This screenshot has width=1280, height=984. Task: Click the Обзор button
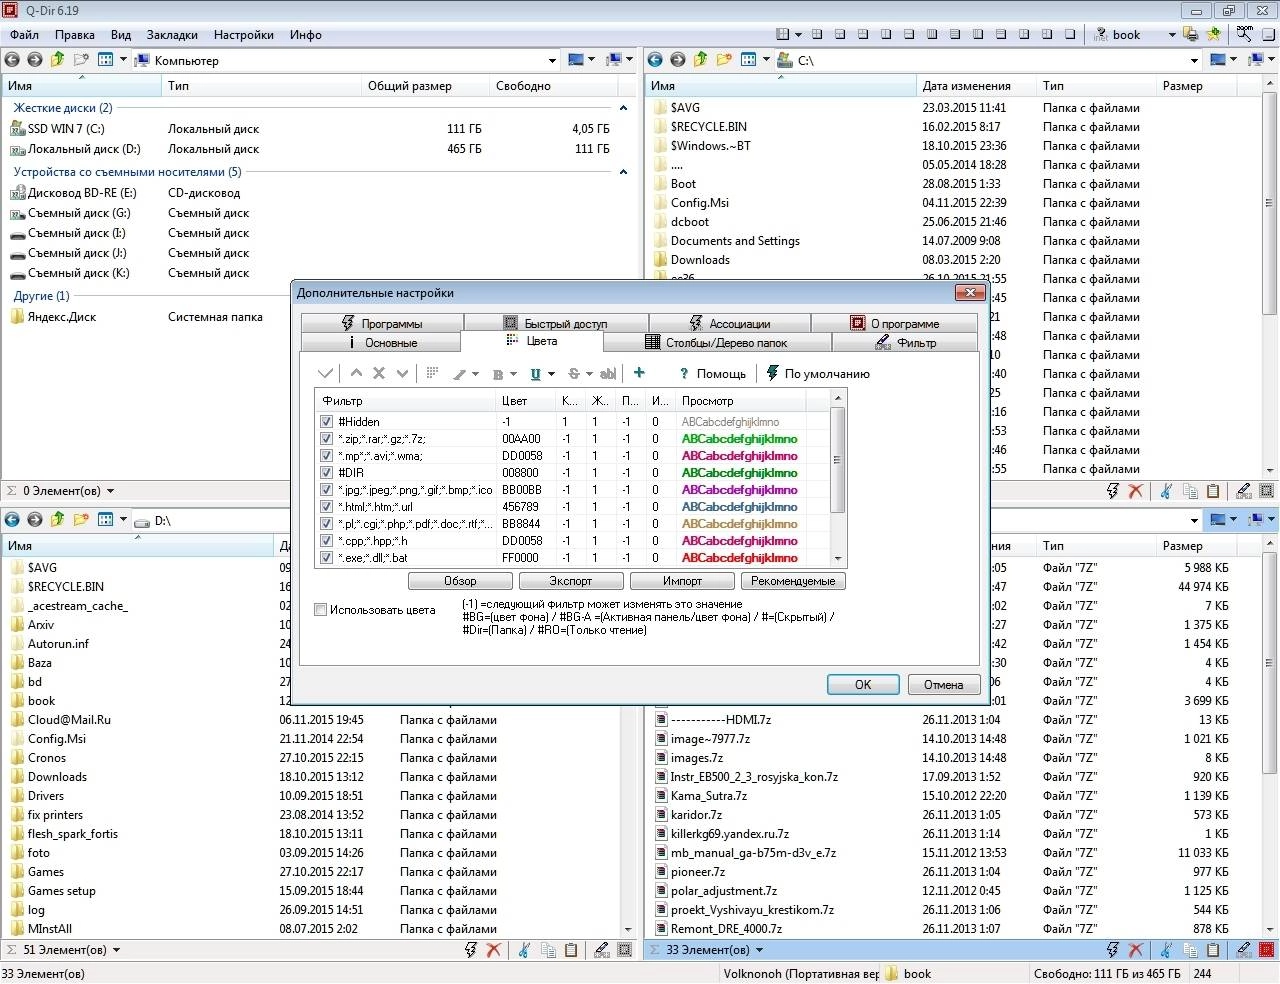click(460, 581)
